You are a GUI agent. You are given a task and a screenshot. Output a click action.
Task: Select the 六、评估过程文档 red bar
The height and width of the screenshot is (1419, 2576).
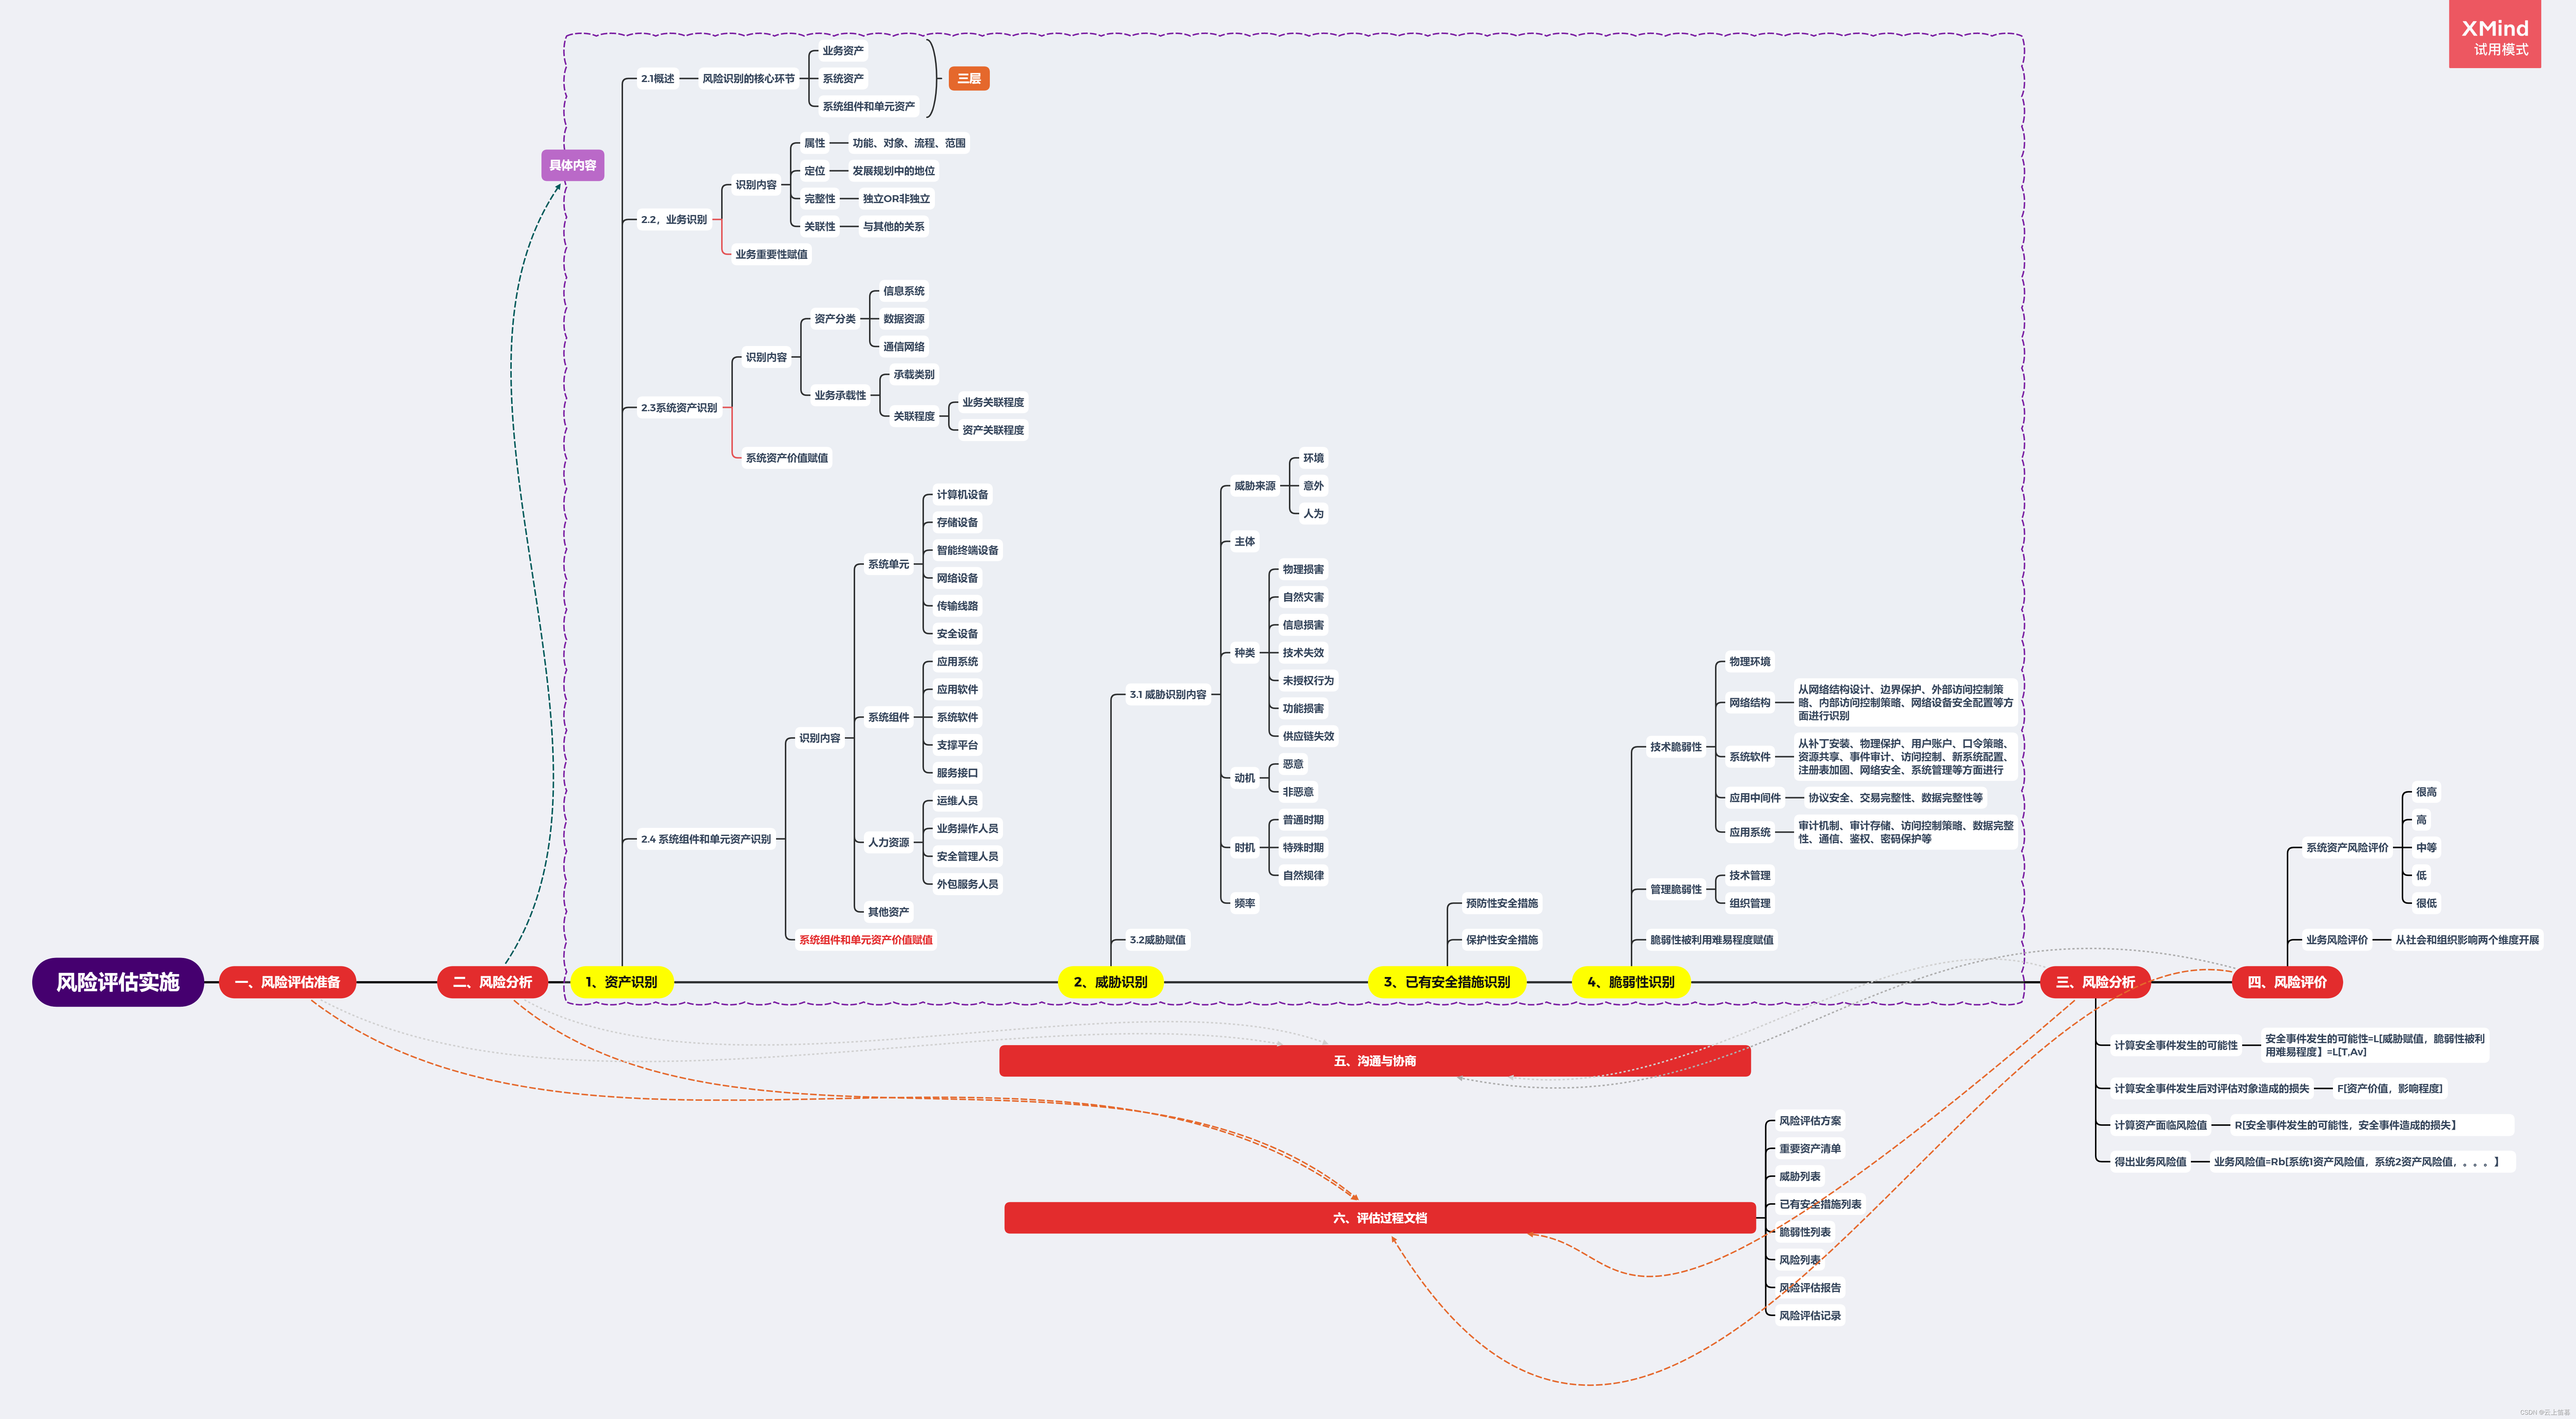tap(1380, 1218)
